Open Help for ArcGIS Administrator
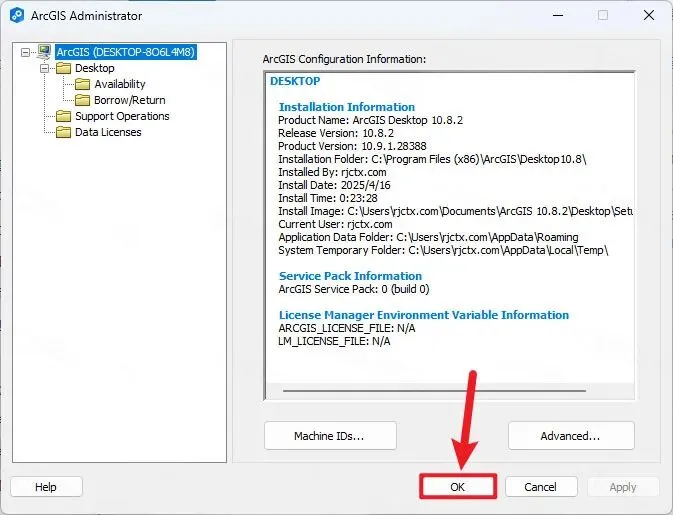Image resolution: width=673 pixels, height=515 pixels. pos(46,487)
